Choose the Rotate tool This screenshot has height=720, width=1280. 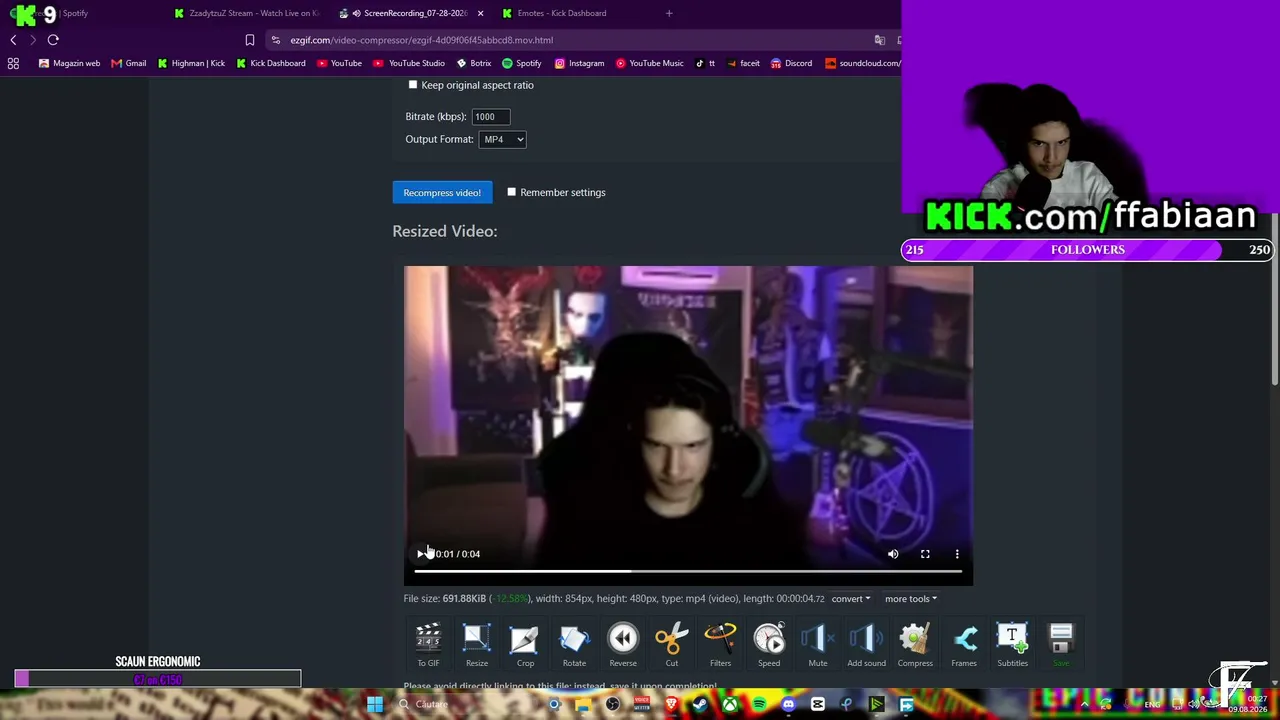point(574,645)
